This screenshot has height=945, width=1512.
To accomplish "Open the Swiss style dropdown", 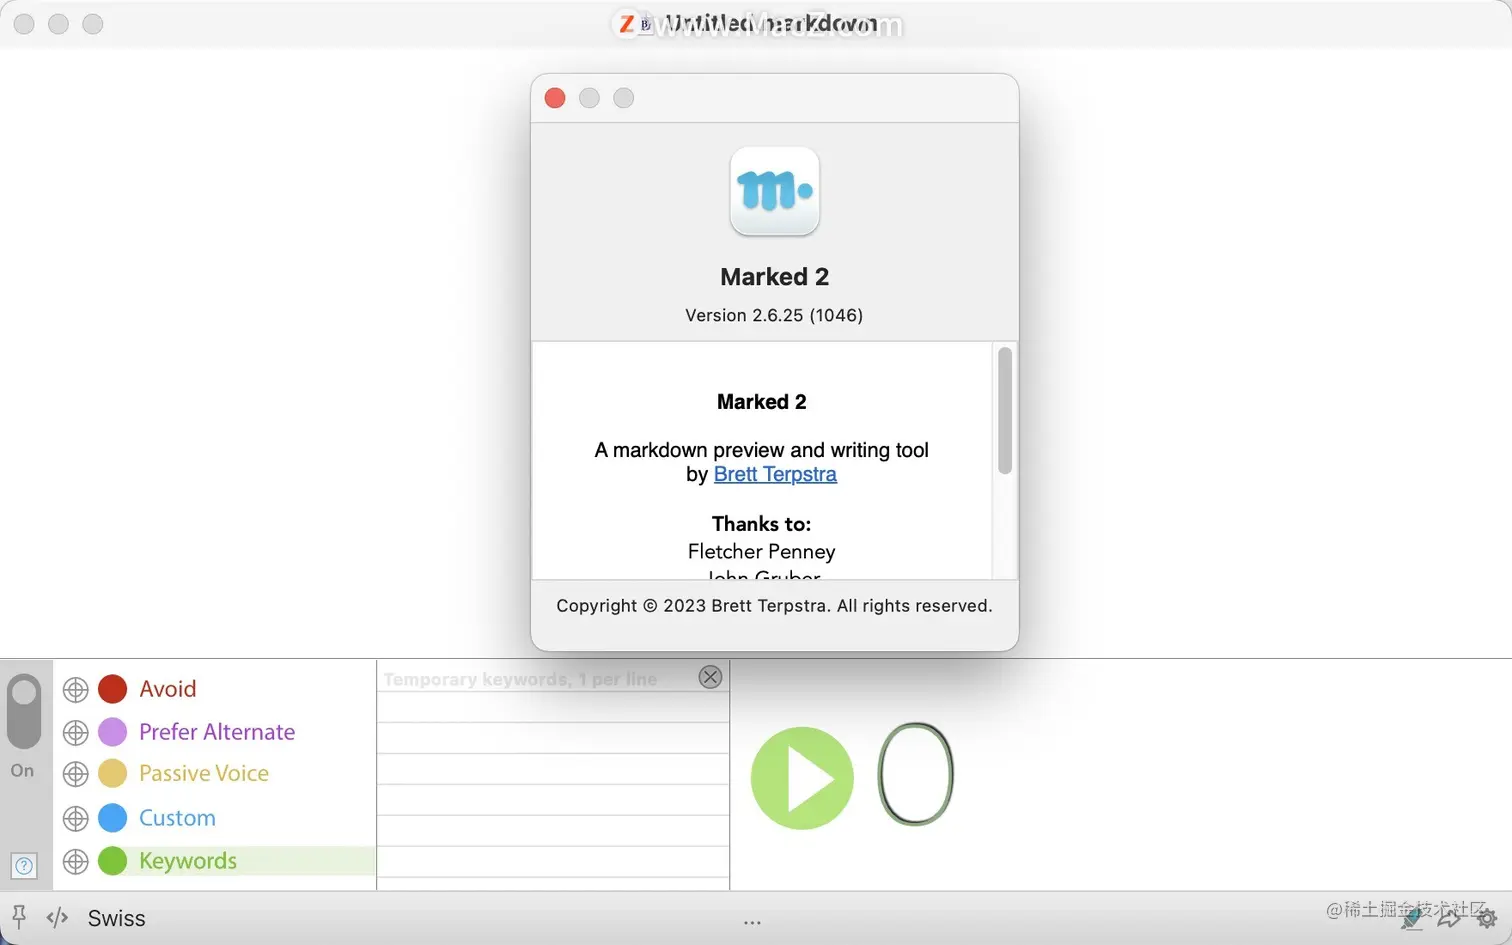I will point(116,918).
